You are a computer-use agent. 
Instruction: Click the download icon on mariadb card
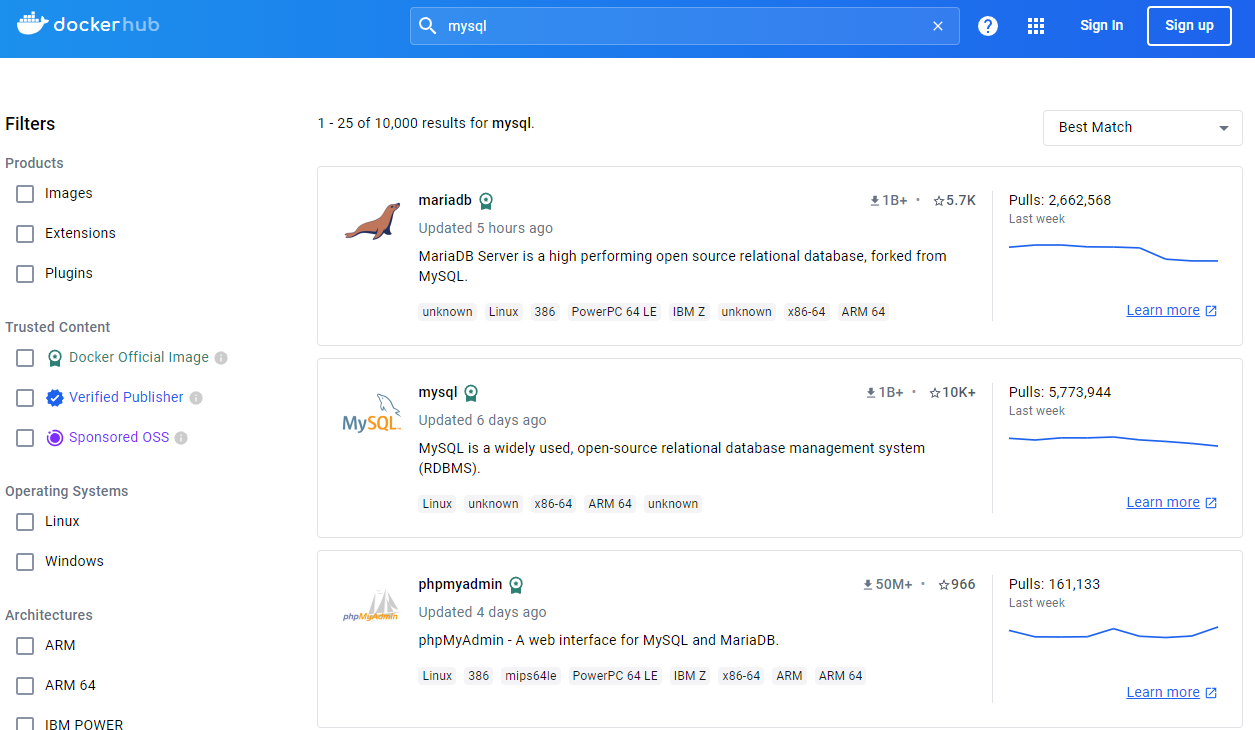[875, 200]
